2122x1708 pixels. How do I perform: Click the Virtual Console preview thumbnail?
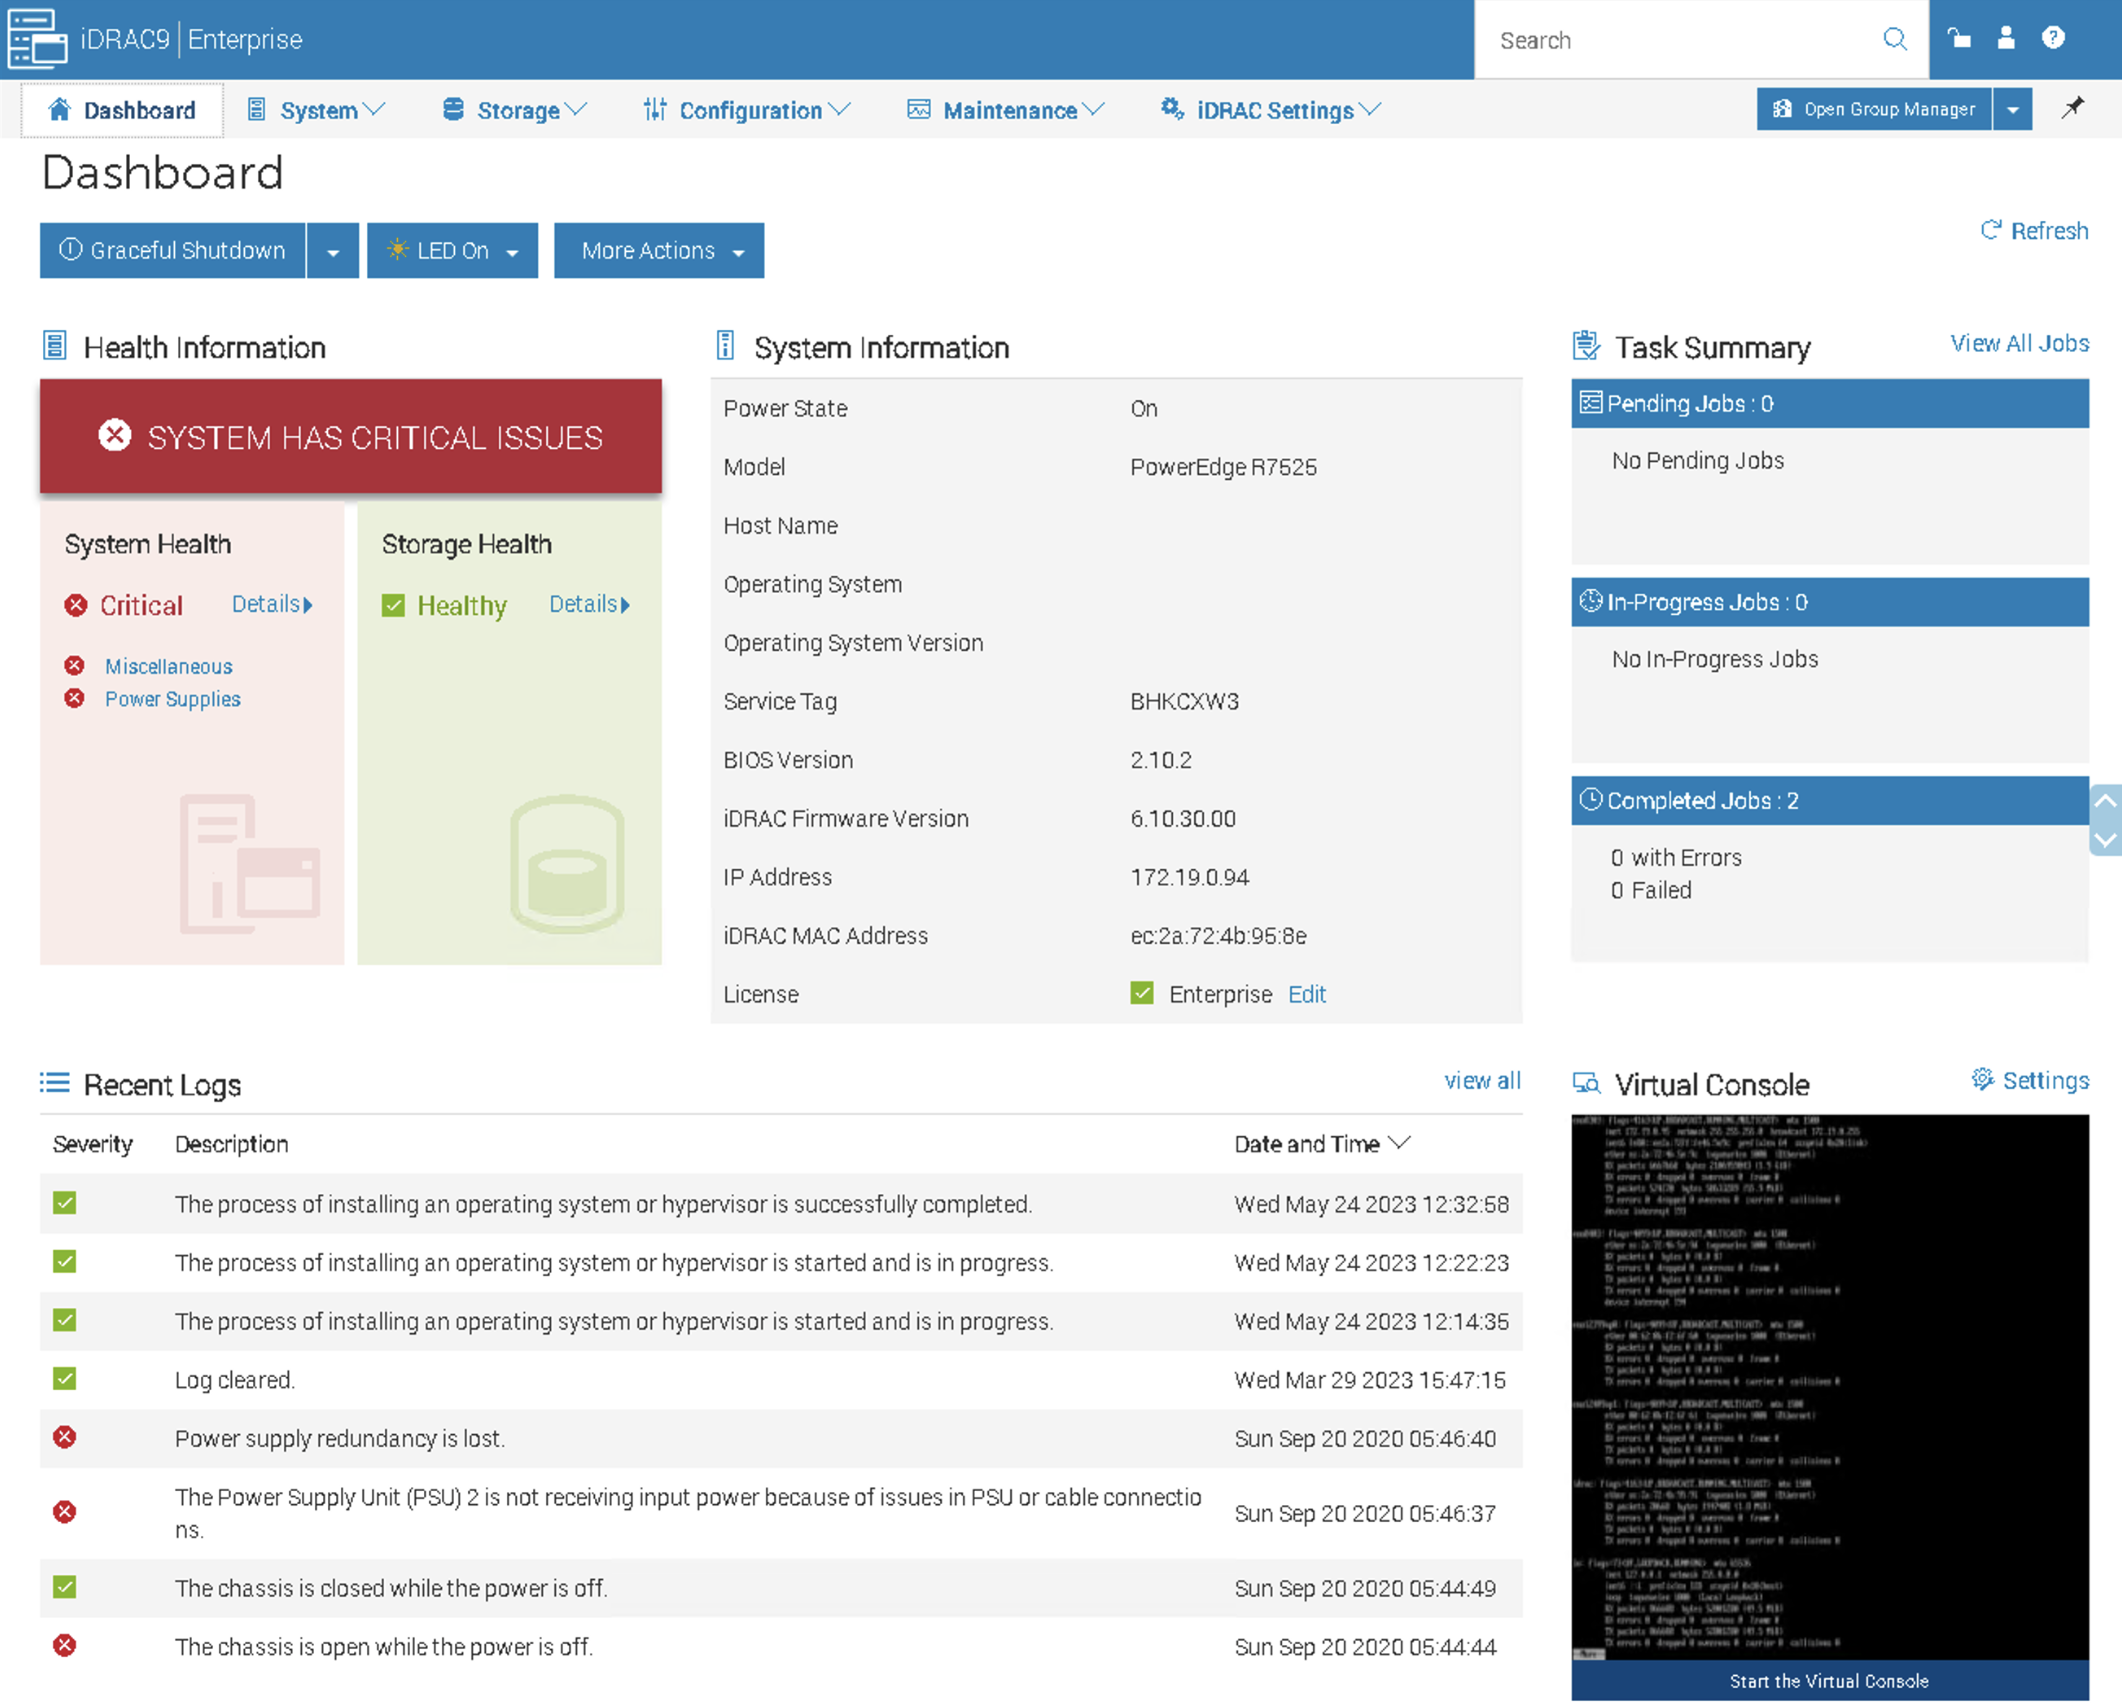tap(1829, 1387)
